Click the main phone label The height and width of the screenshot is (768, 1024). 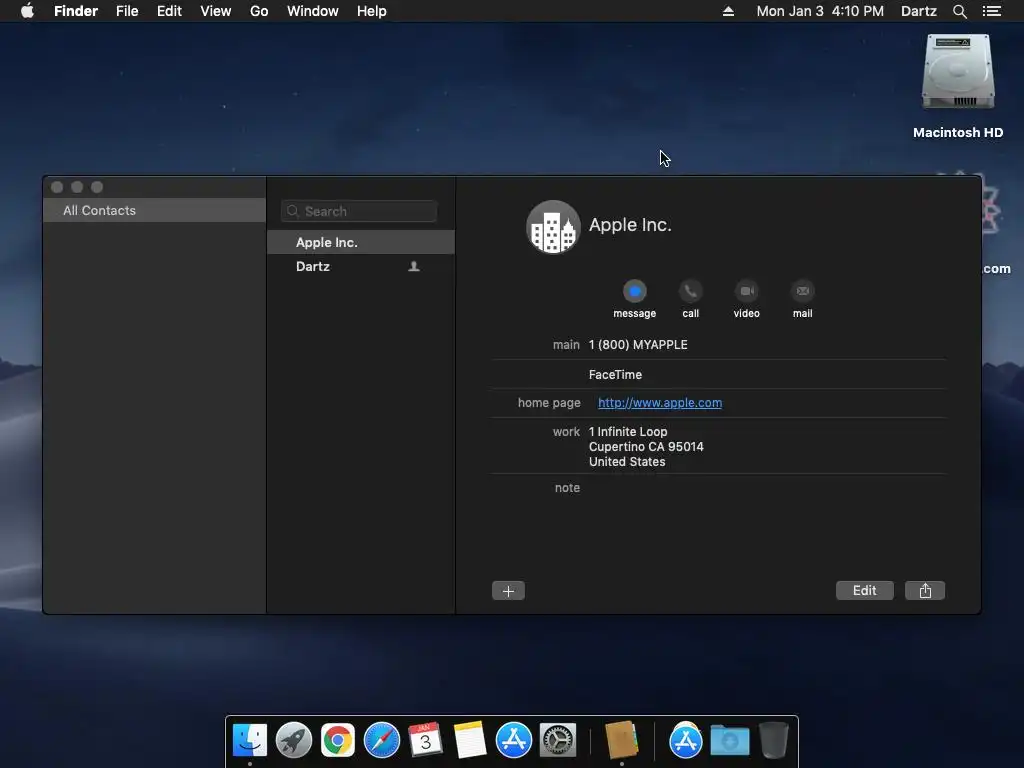[x=566, y=345]
